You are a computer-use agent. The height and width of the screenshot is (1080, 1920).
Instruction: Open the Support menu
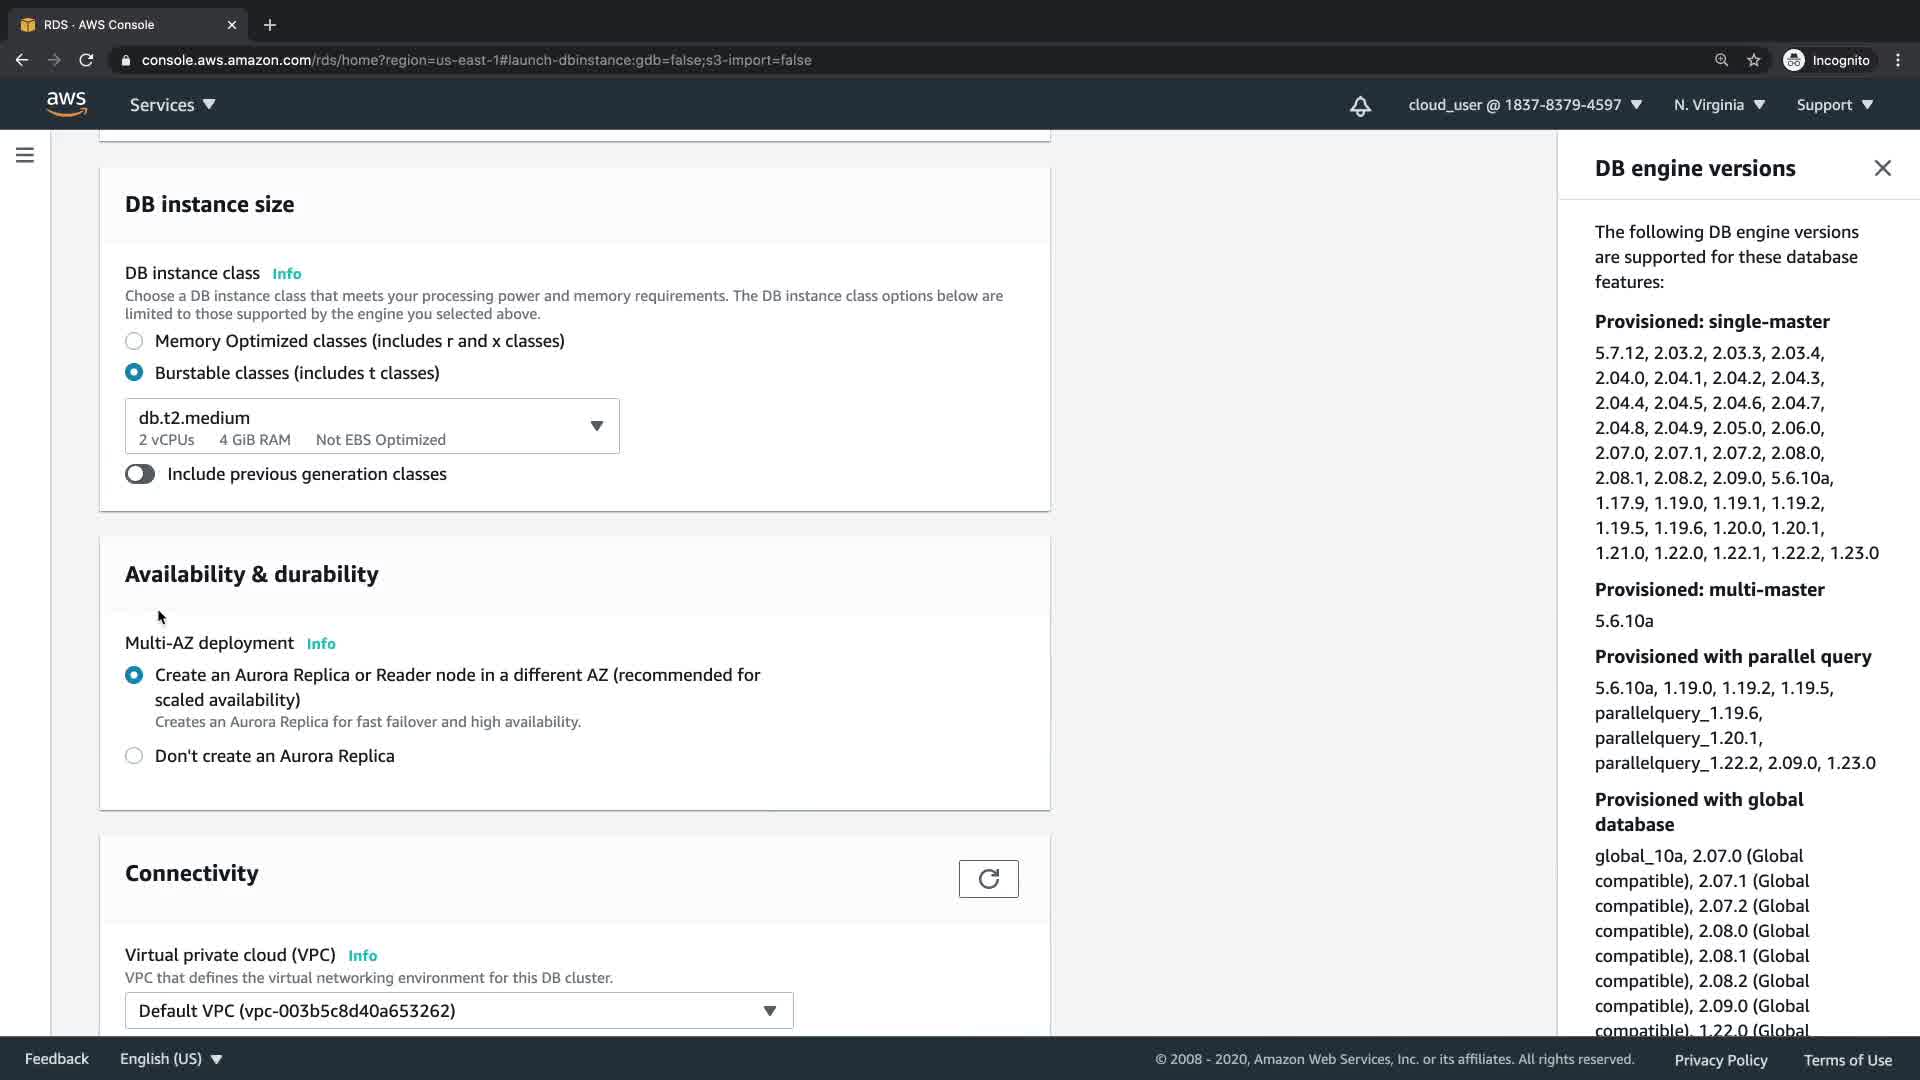1834,105
